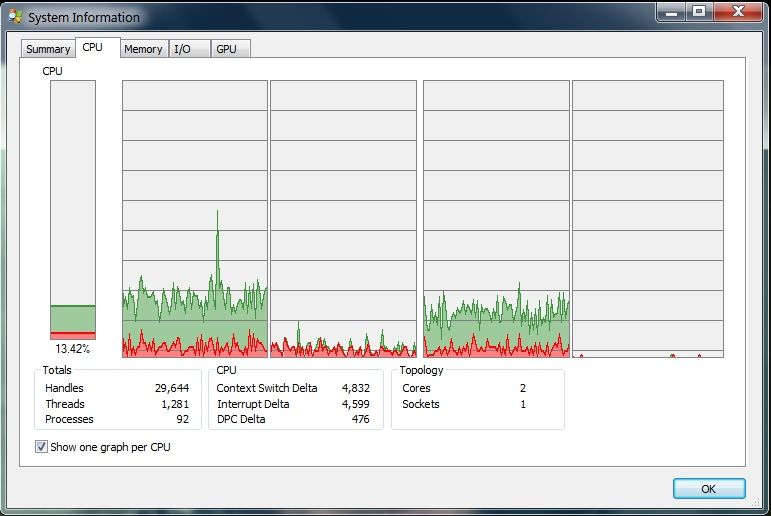Click the overall CPU usage bar
The height and width of the screenshot is (516, 771).
73,210
